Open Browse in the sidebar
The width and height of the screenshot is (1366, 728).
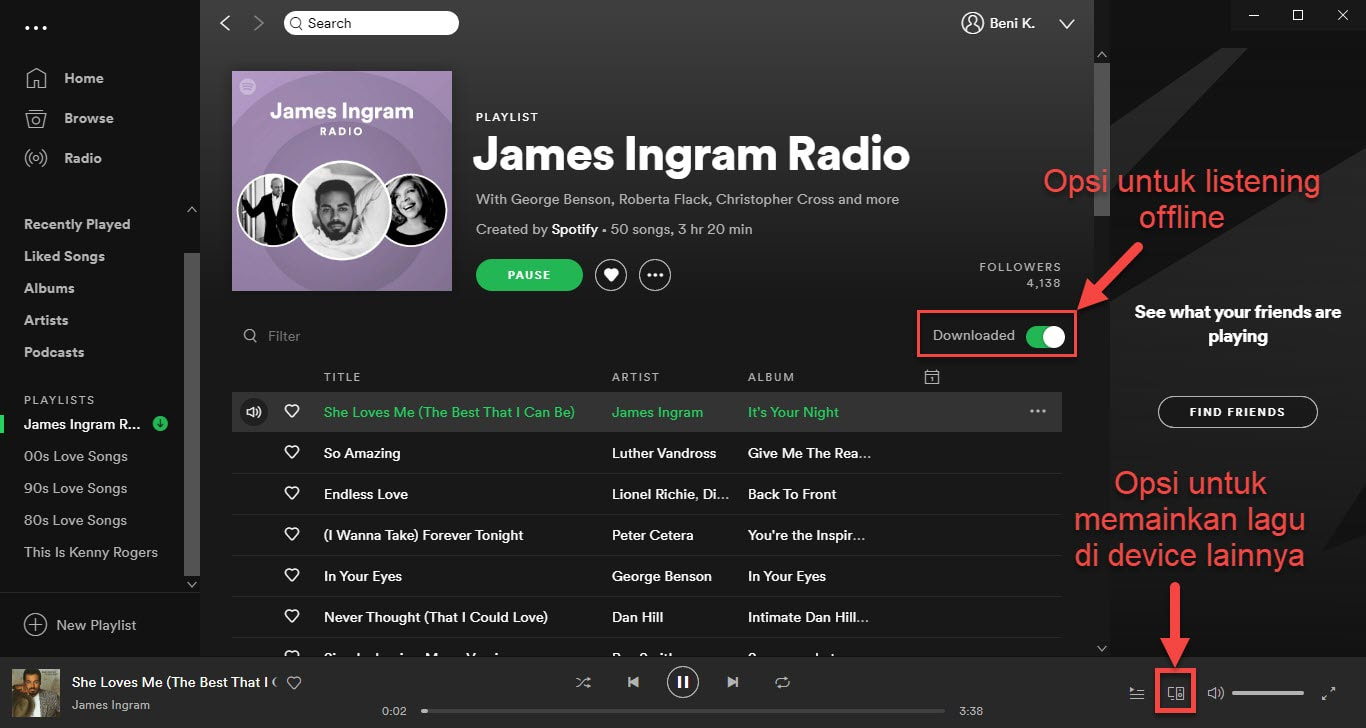coord(88,118)
